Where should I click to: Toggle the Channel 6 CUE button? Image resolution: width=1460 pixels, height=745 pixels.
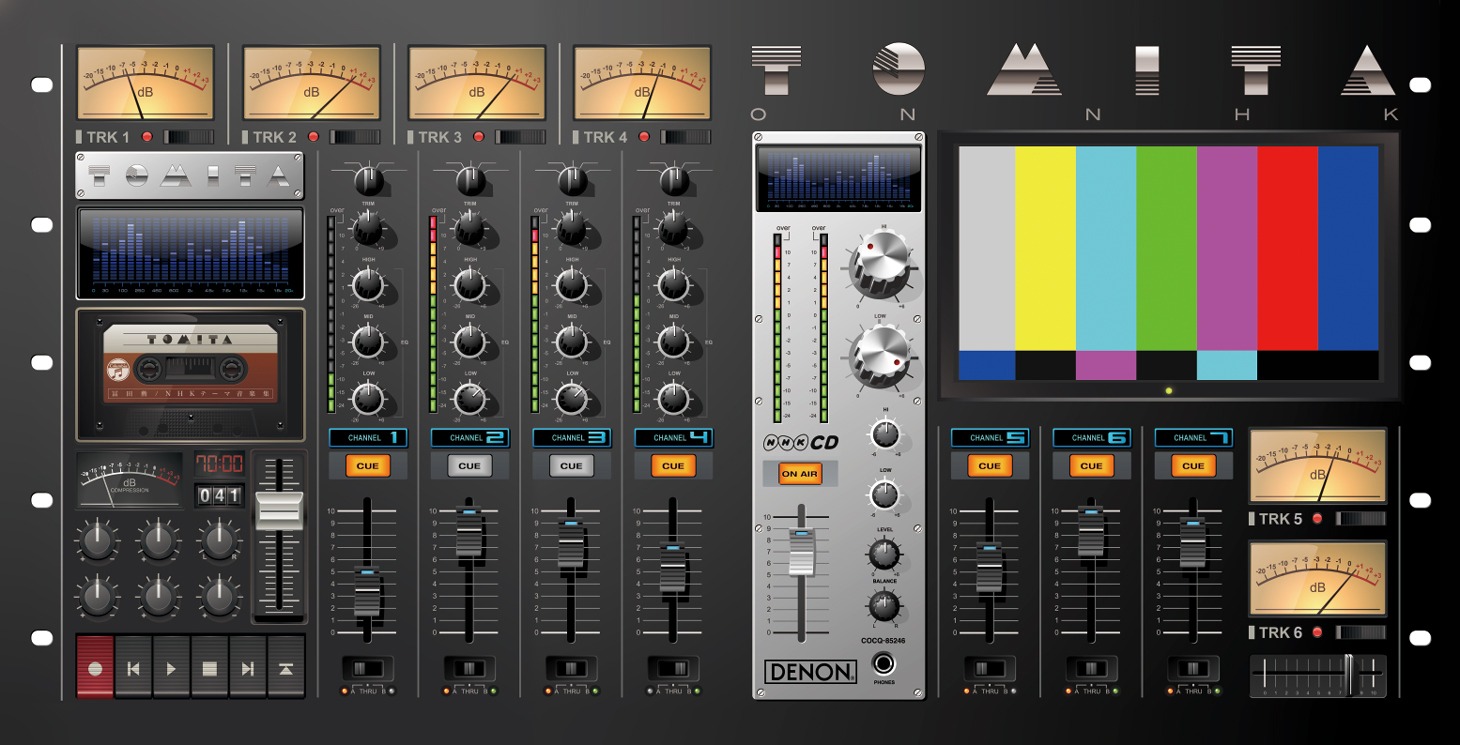(1091, 466)
